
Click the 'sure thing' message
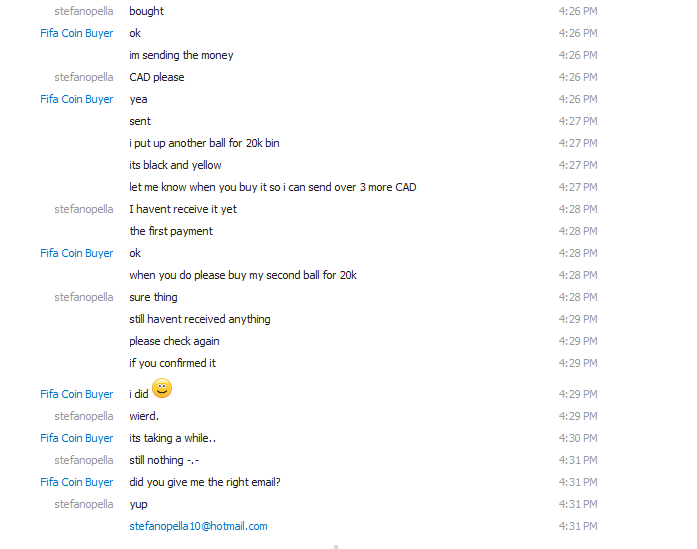click(153, 297)
